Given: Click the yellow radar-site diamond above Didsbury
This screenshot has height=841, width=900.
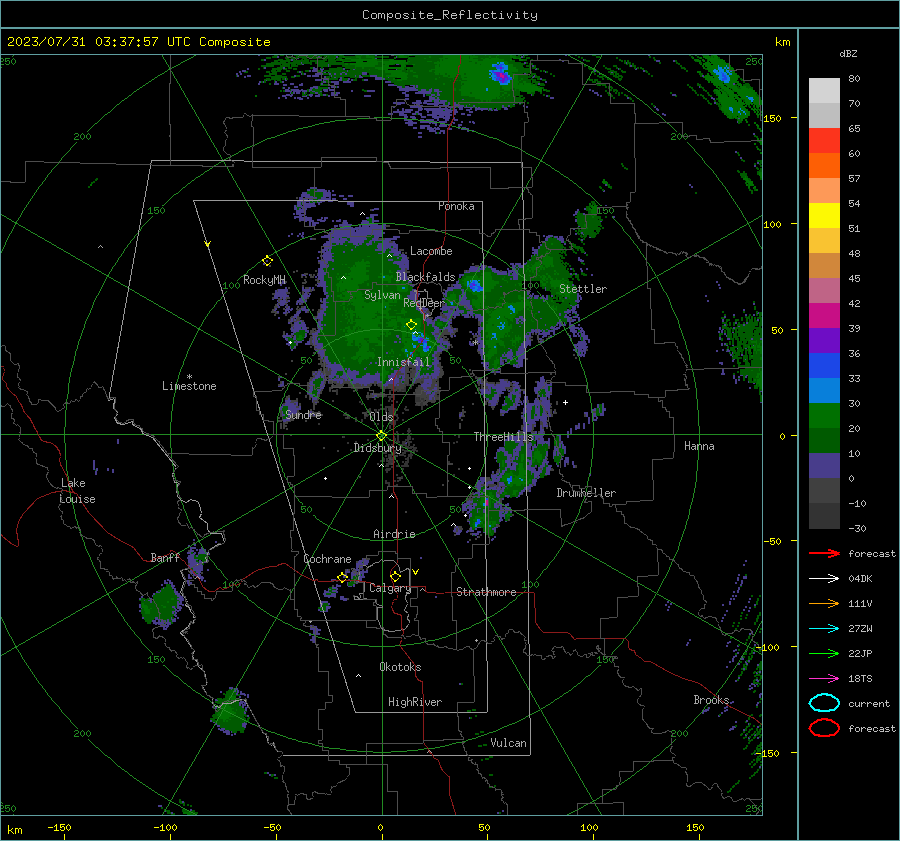Looking at the screenshot, I should pyautogui.click(x=381, y=436).
